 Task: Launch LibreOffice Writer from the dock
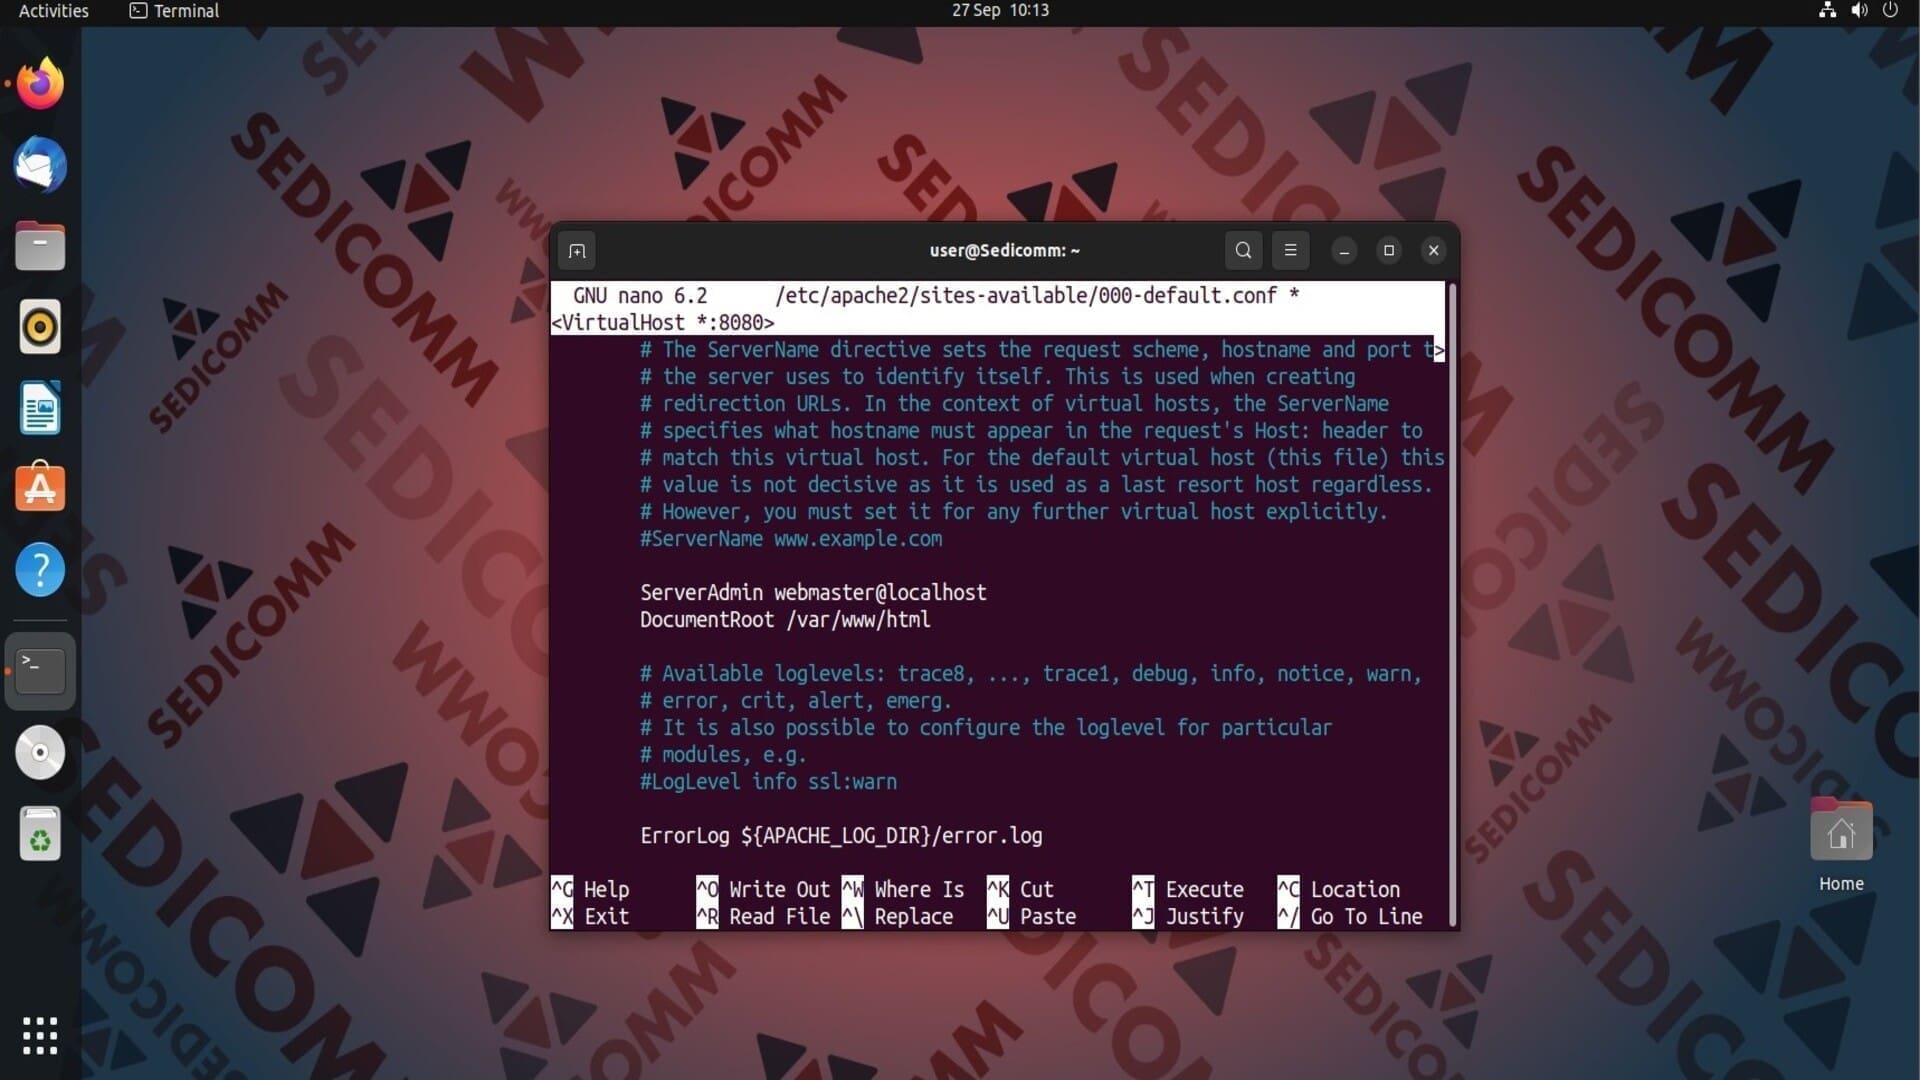(40, 408)
